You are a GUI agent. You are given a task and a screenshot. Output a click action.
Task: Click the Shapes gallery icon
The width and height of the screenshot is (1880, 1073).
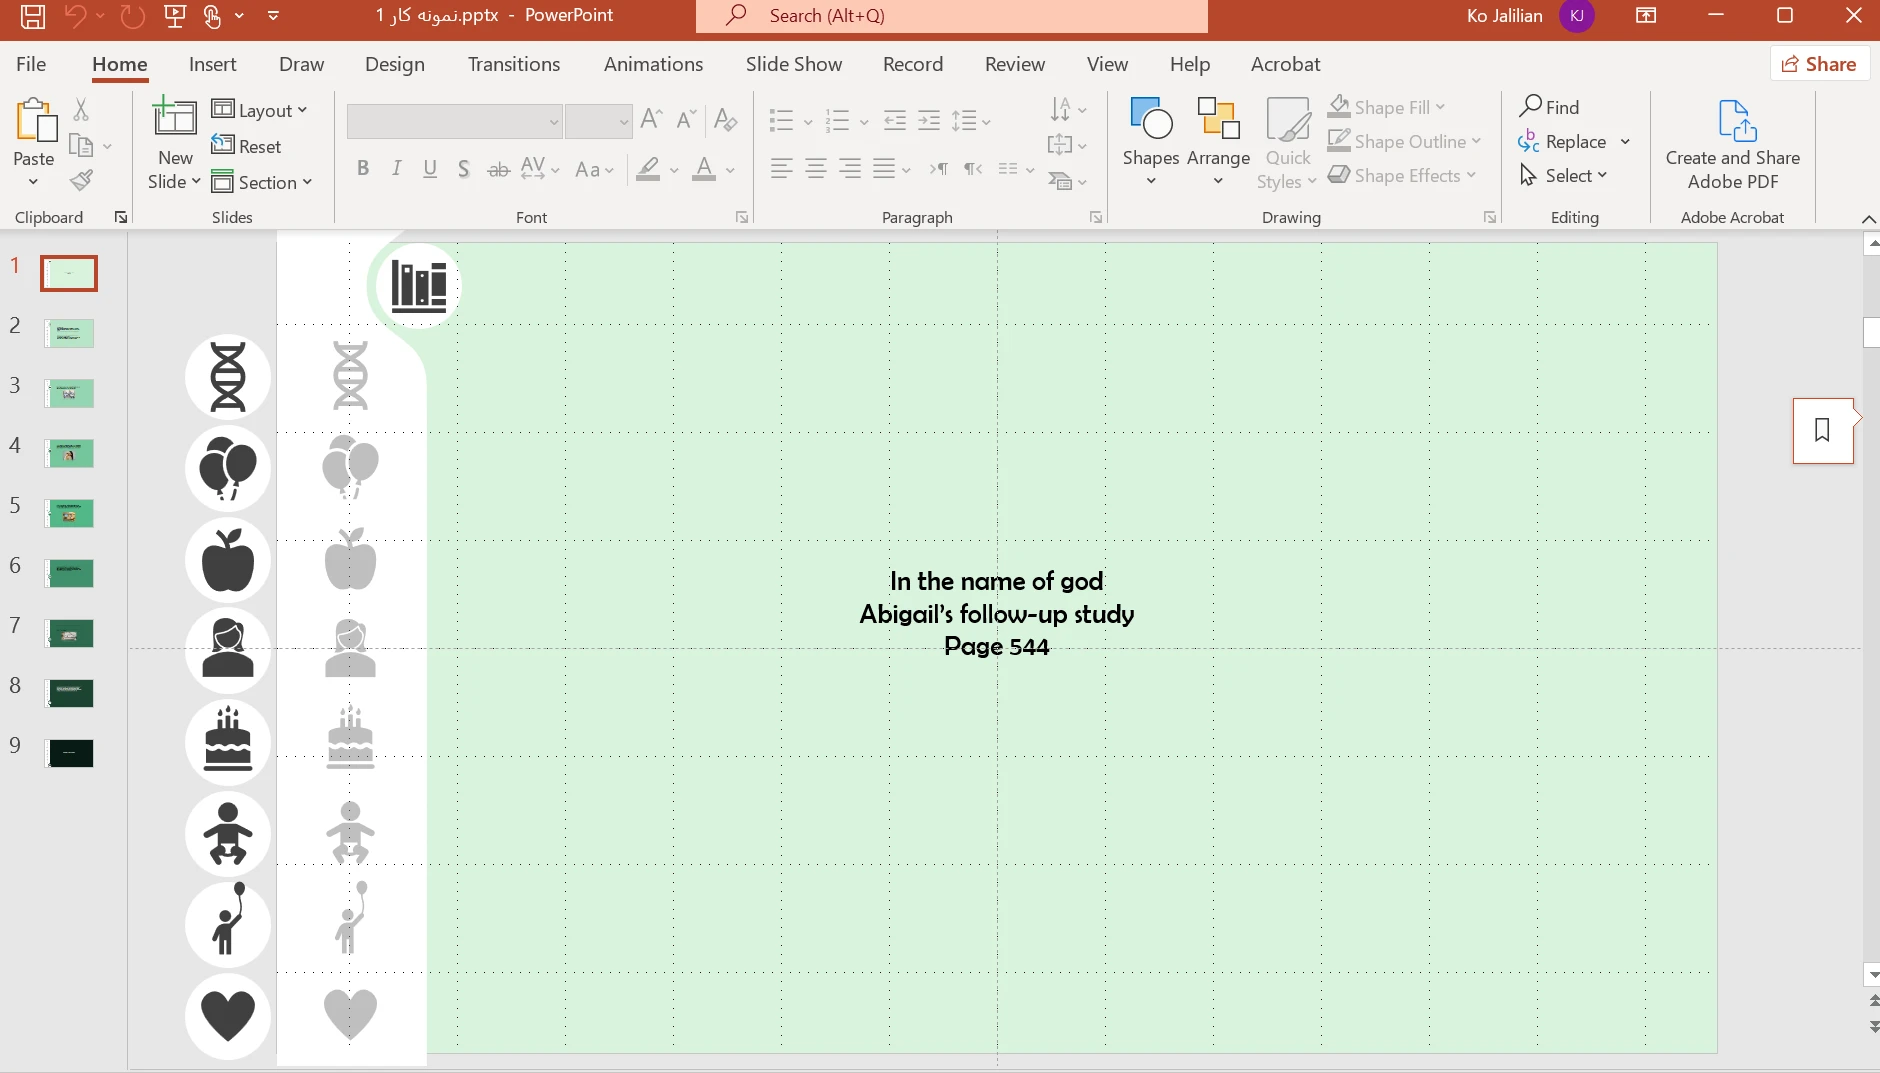pyautogui.click(x=1151, y=118)
